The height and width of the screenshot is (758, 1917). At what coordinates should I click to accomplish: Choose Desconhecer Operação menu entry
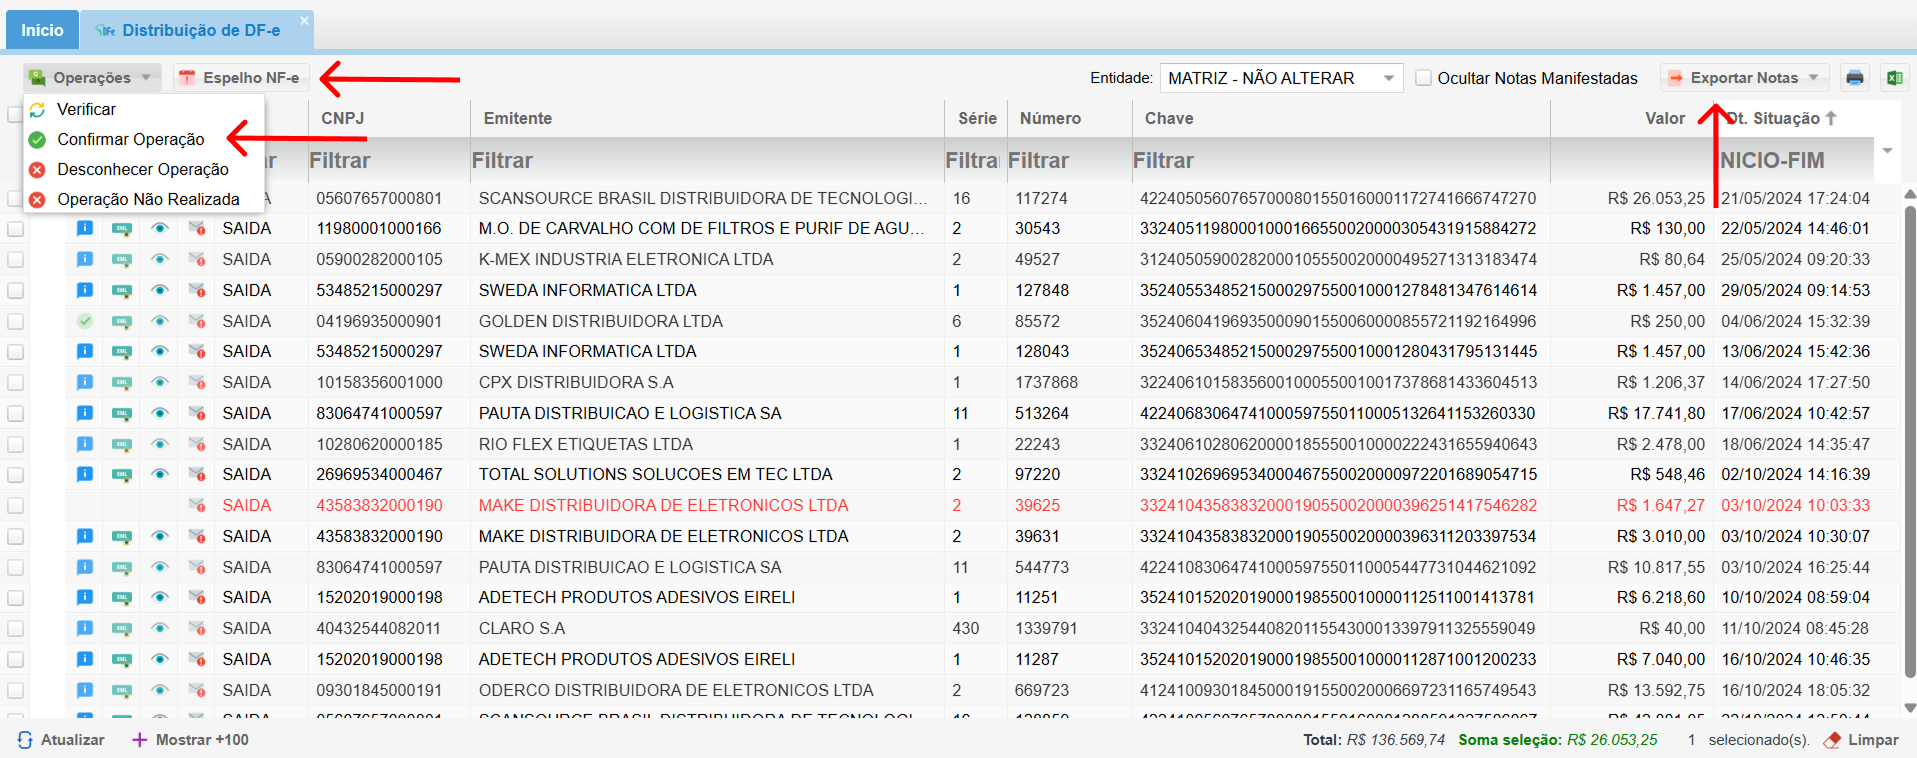tap(142, 170)
